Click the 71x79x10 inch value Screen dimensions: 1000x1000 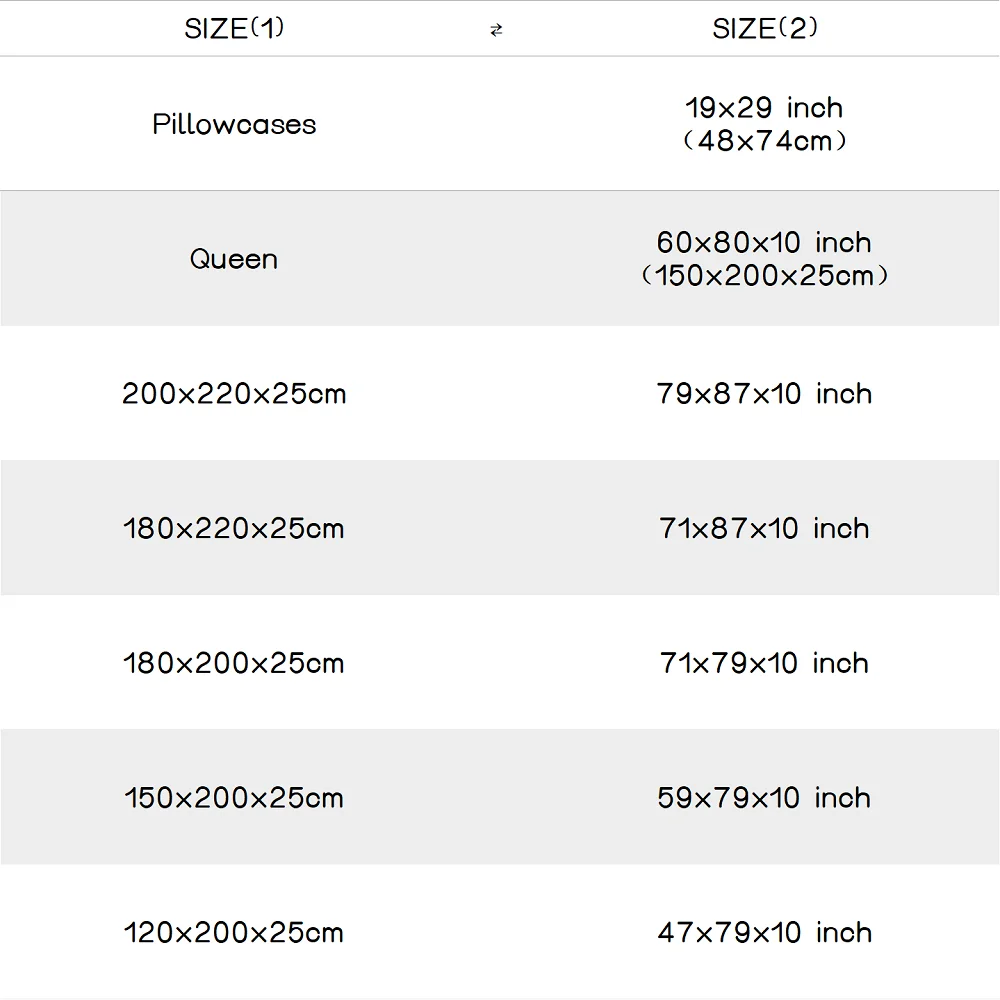coord(764,663)
